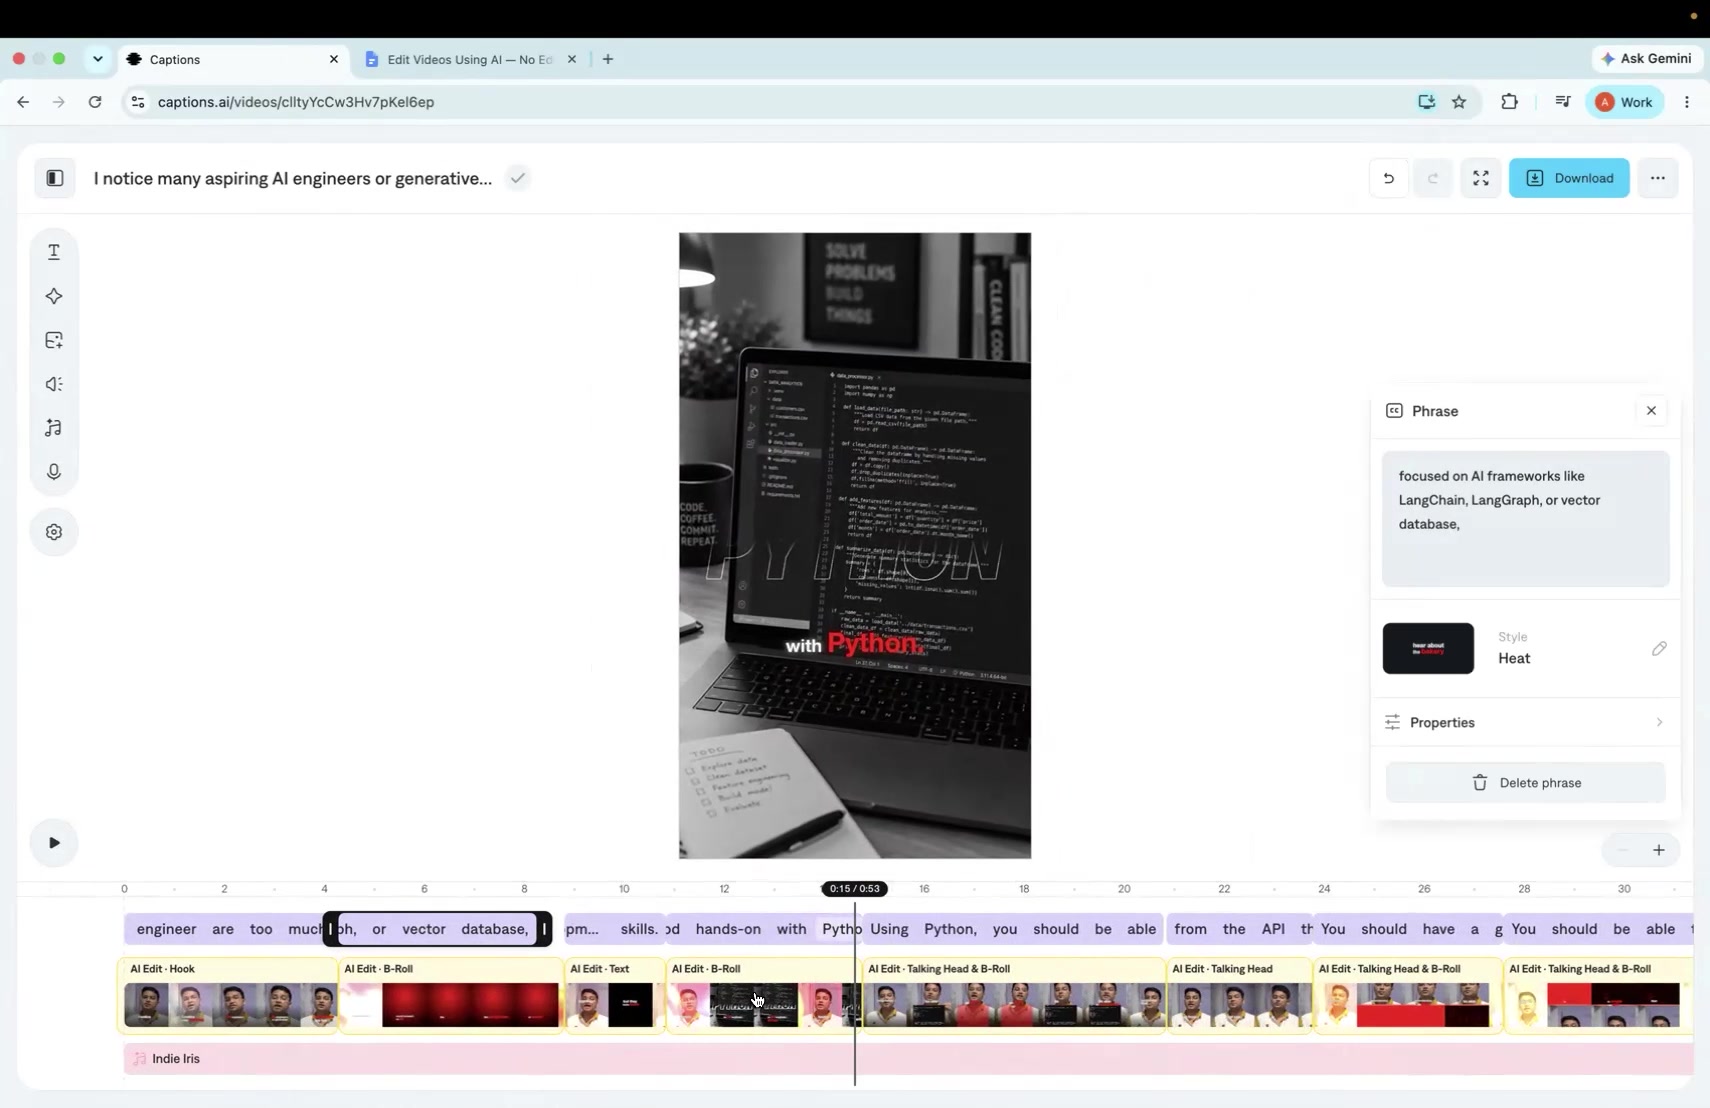
Task: Click timeline ruler mark 20
Action: [x=1124, y=888]
